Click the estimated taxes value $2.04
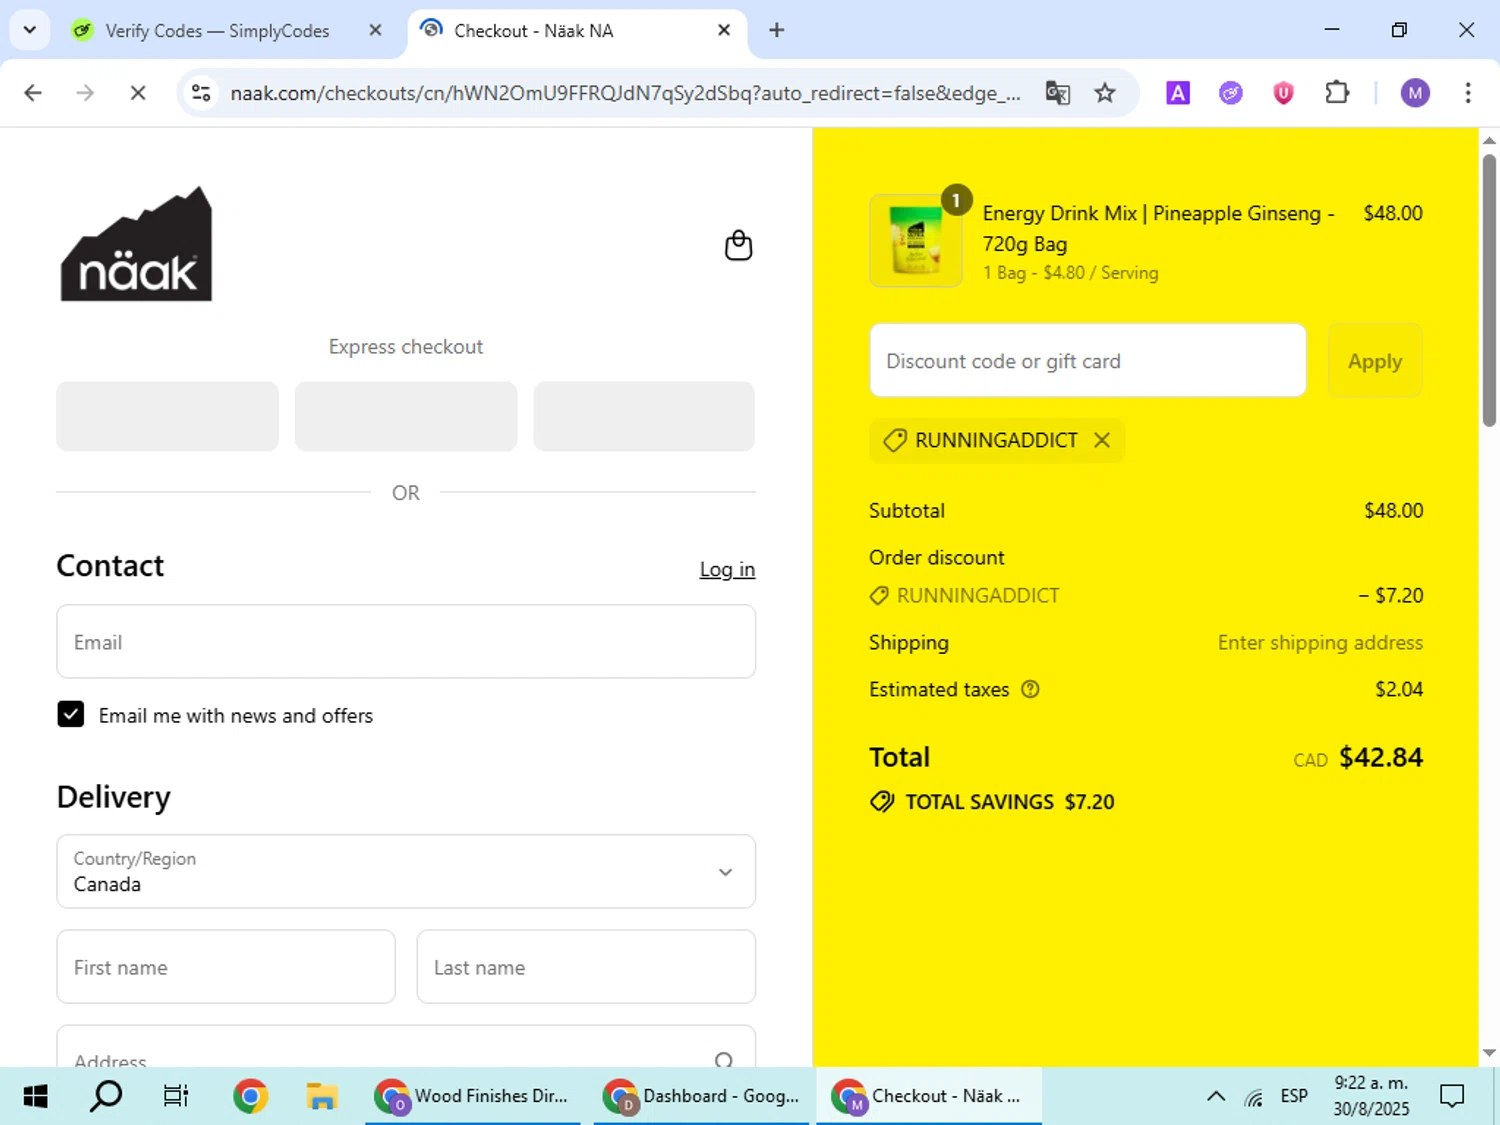This screenshot has height=1125, width=1500. point(1399,689)
